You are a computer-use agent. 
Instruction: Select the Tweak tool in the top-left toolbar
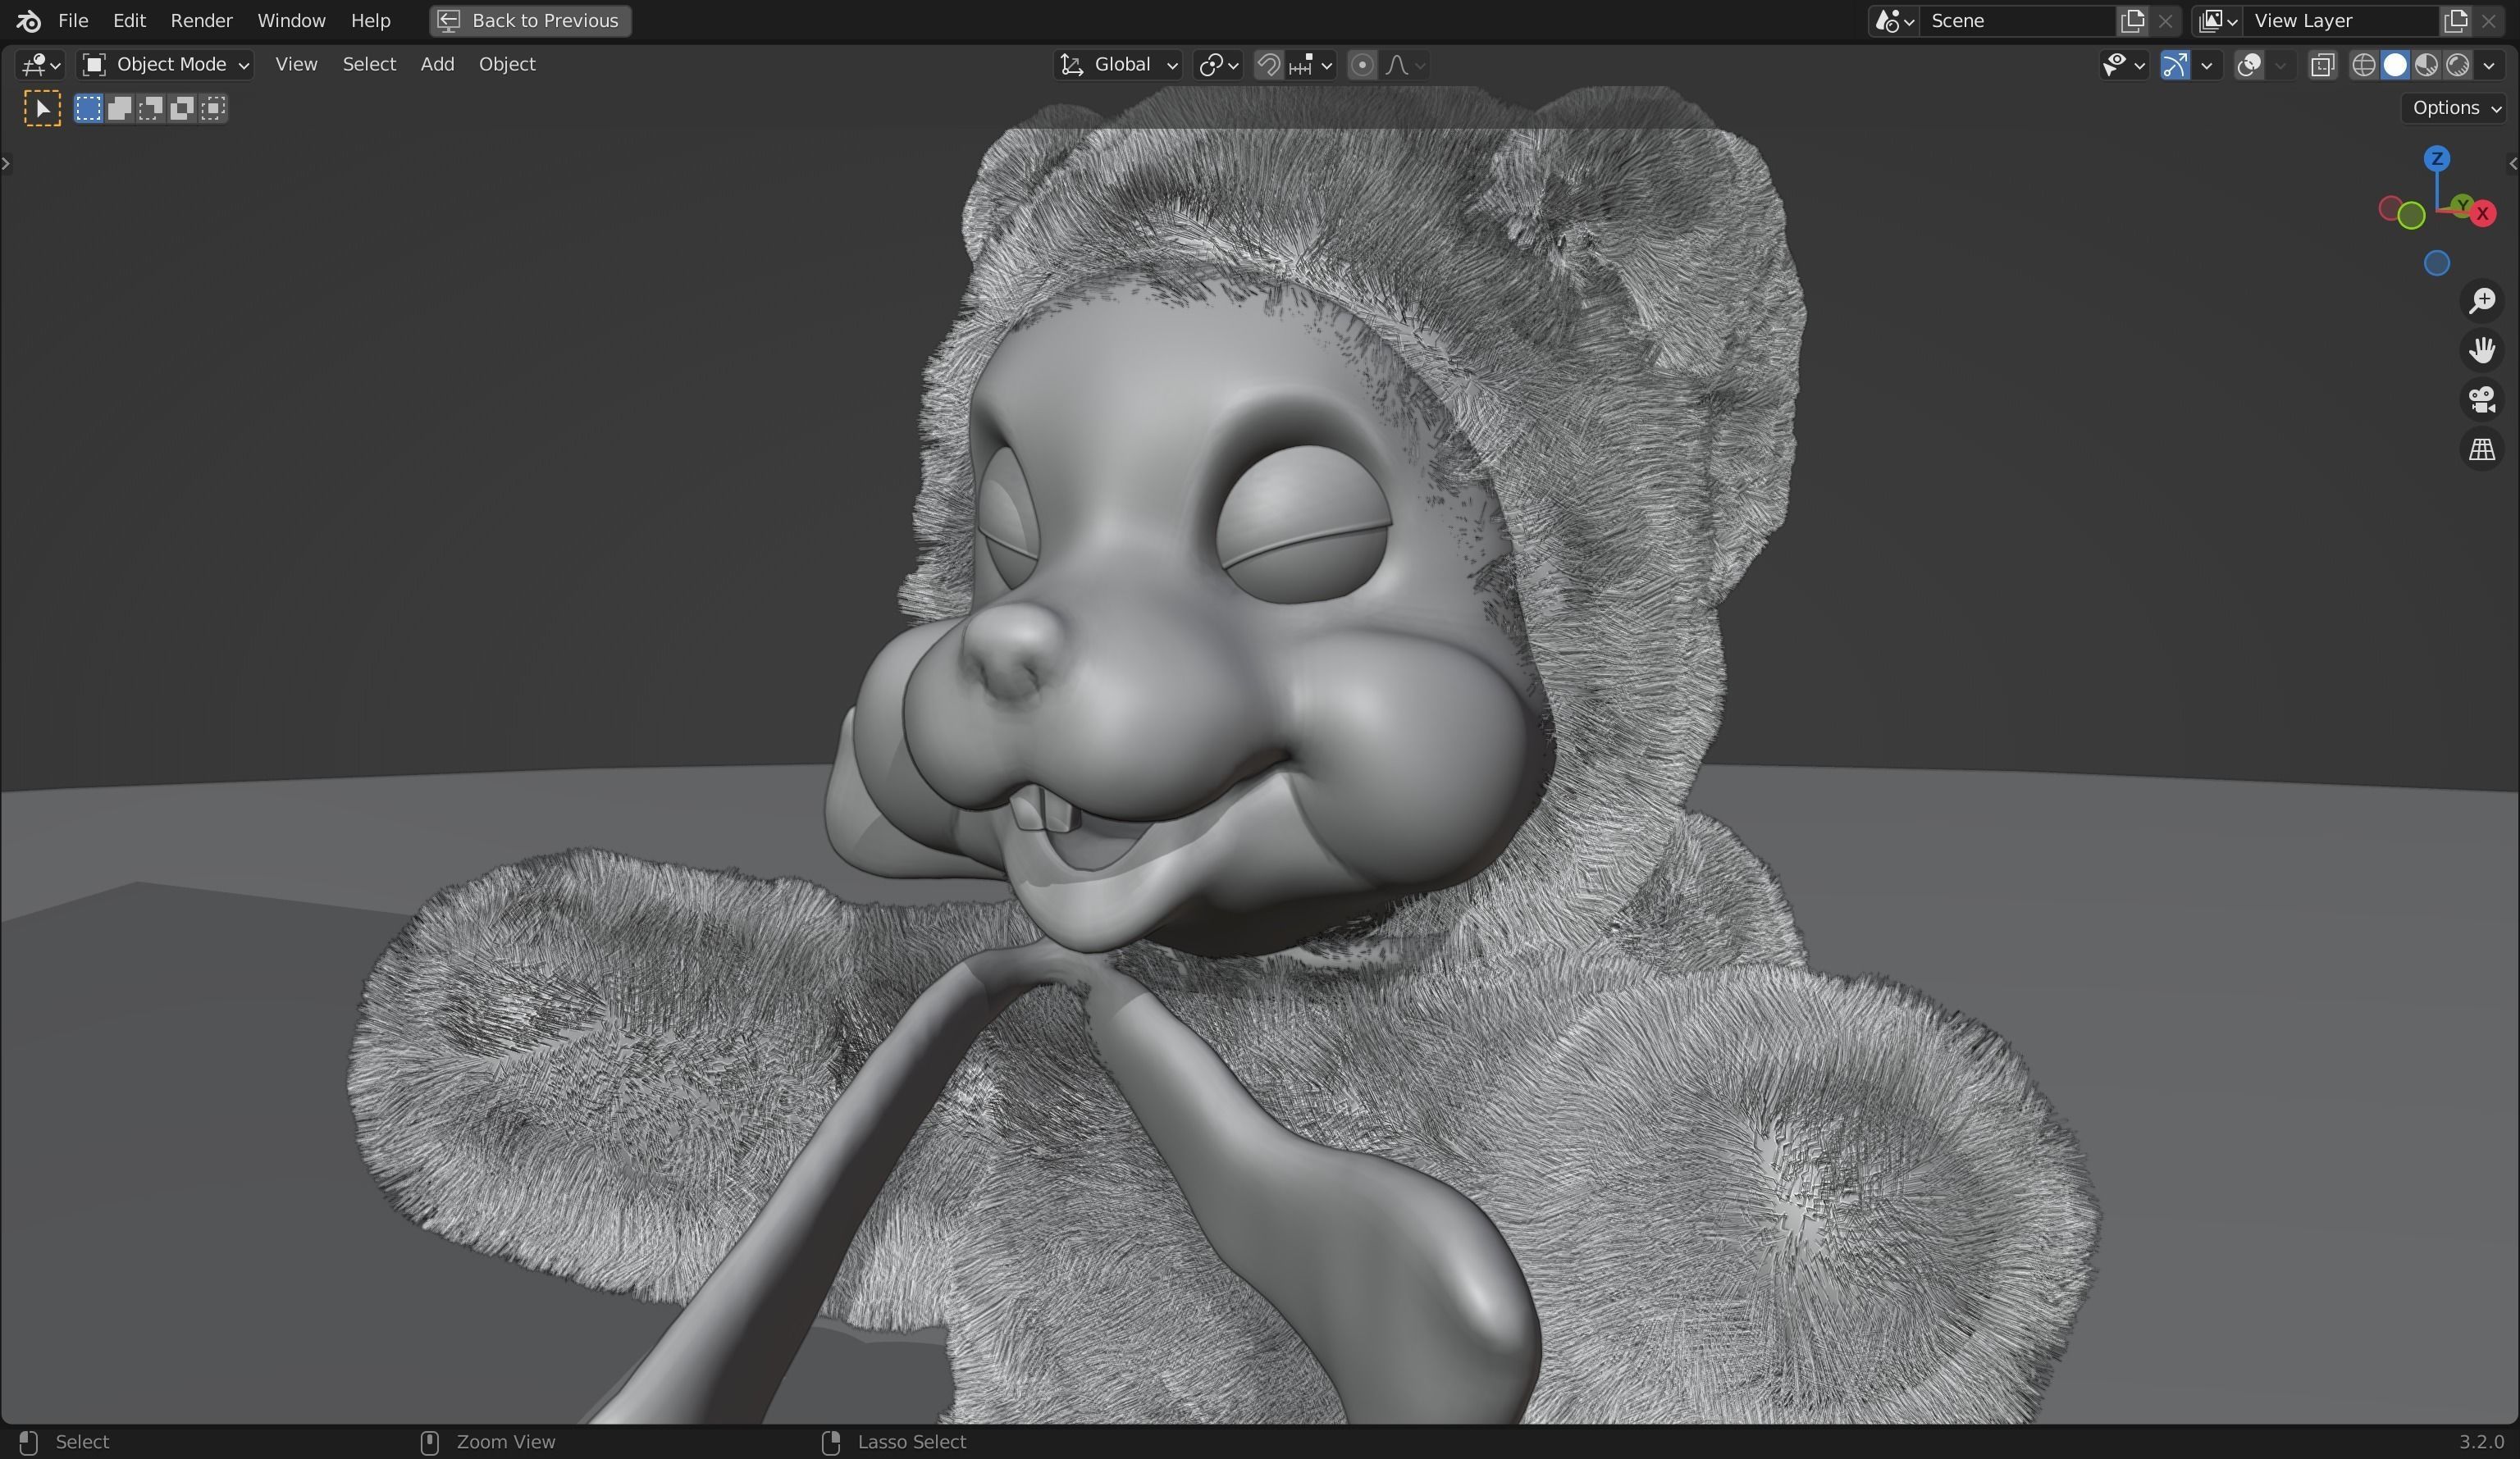coord(42,107)
